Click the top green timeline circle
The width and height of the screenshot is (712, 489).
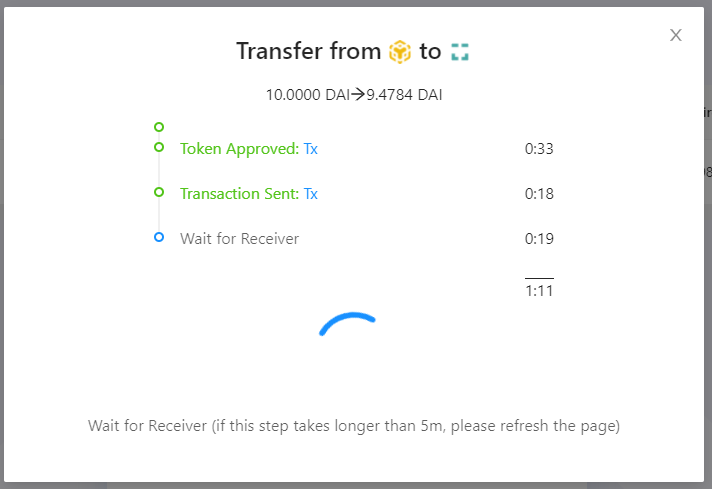tap(159, 127)
